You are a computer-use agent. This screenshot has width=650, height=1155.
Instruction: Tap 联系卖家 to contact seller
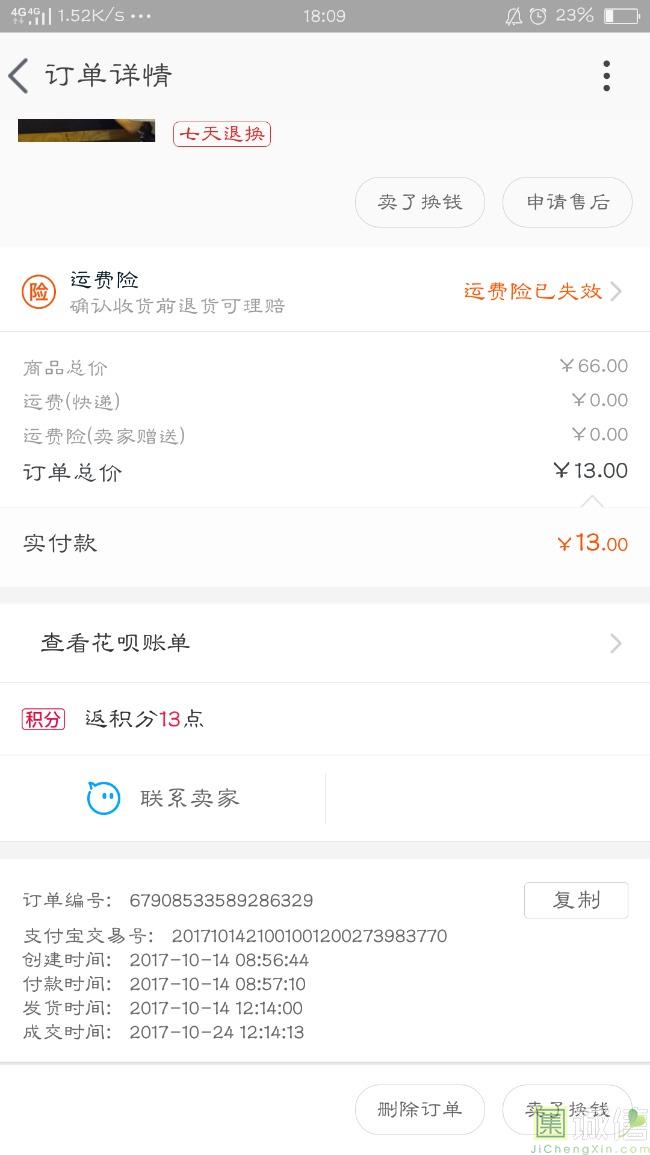(x=189, y=798)
